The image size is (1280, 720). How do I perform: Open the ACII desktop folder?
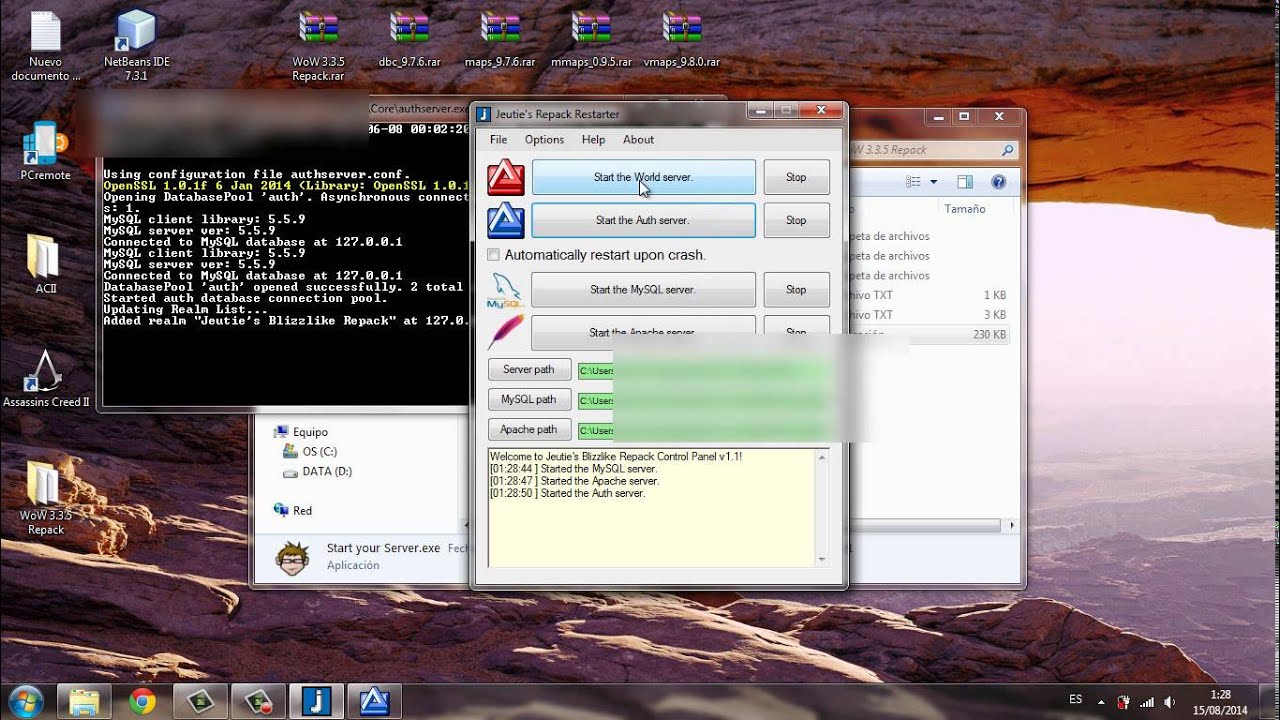coord(46,264)
